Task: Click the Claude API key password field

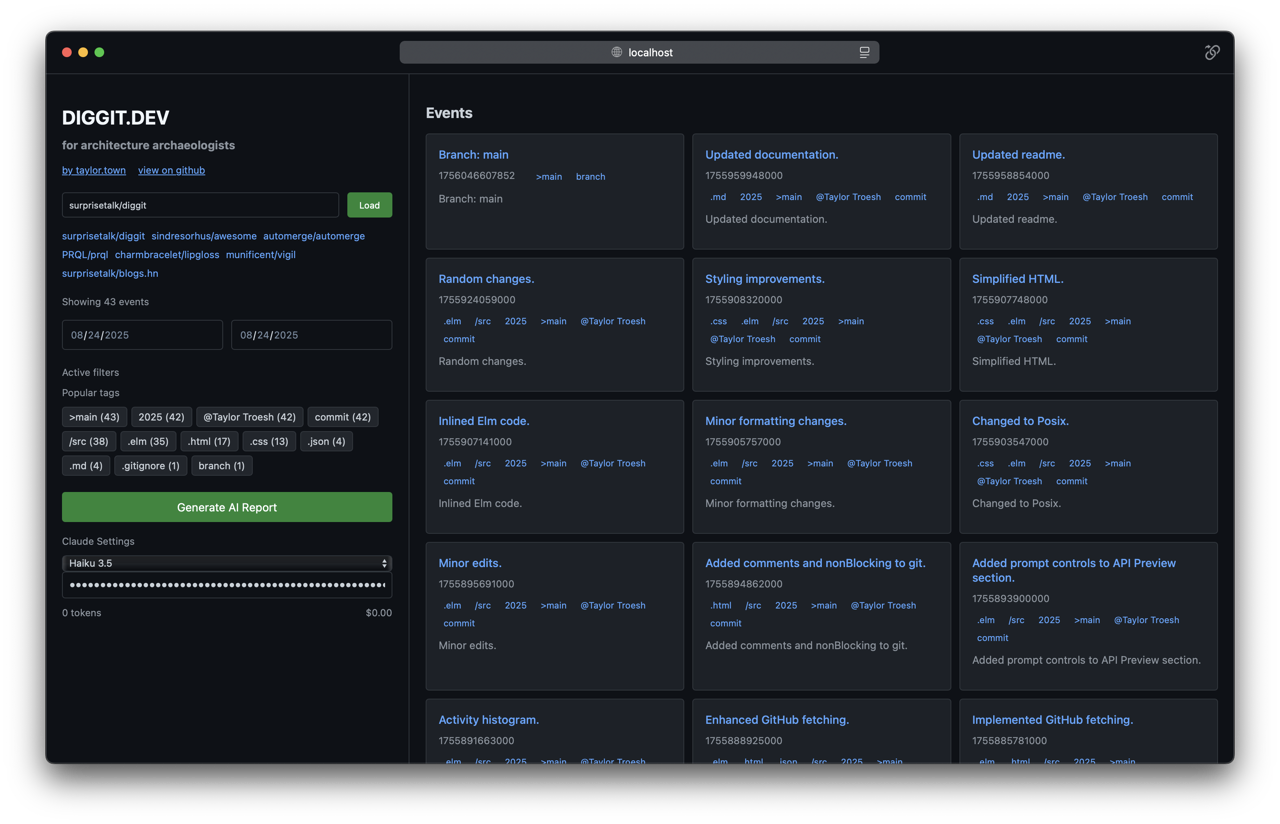Action: [x=227, y=585]
